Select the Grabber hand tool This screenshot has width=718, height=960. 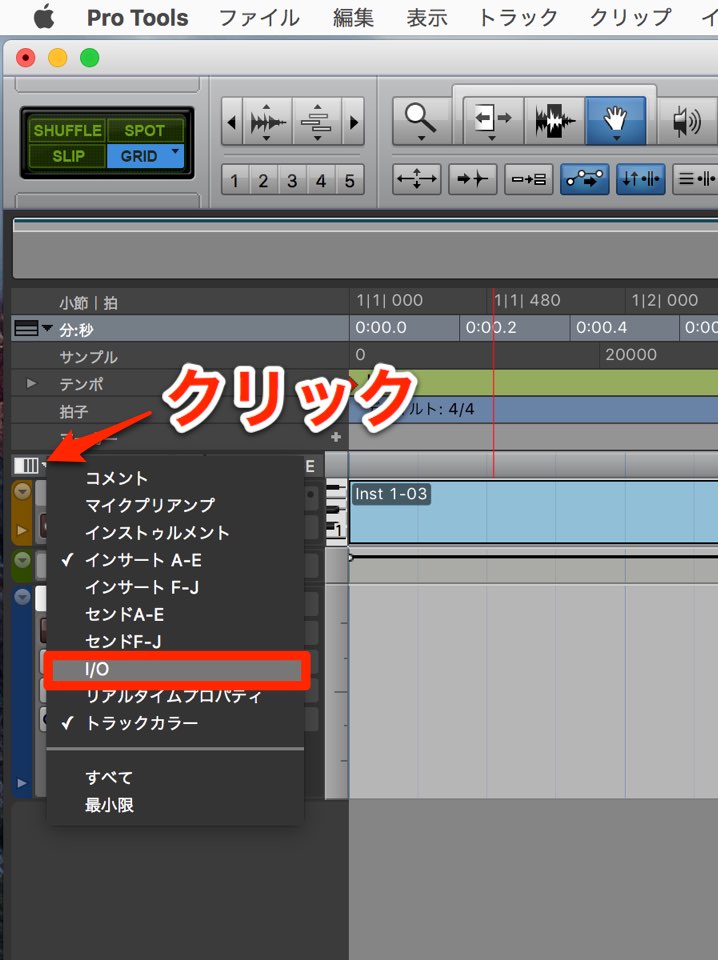point(615,120)
